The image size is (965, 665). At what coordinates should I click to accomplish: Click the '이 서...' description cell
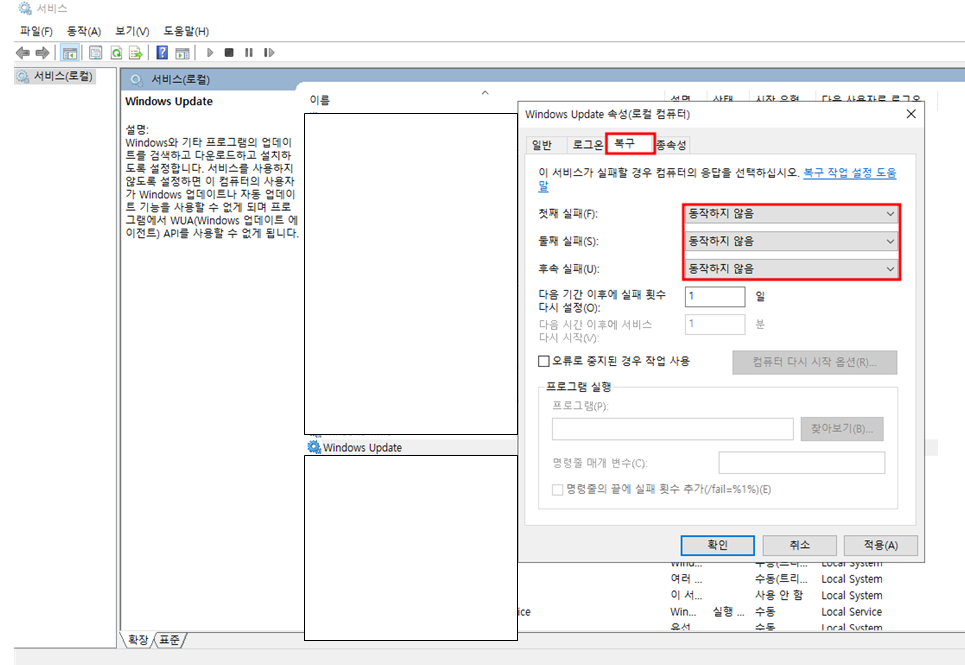tap(686, 595)
